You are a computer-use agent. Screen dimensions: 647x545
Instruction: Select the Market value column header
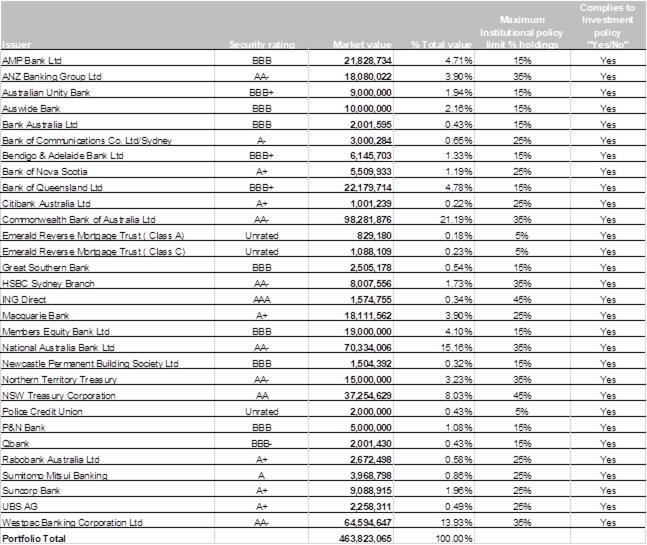point(362,45)
